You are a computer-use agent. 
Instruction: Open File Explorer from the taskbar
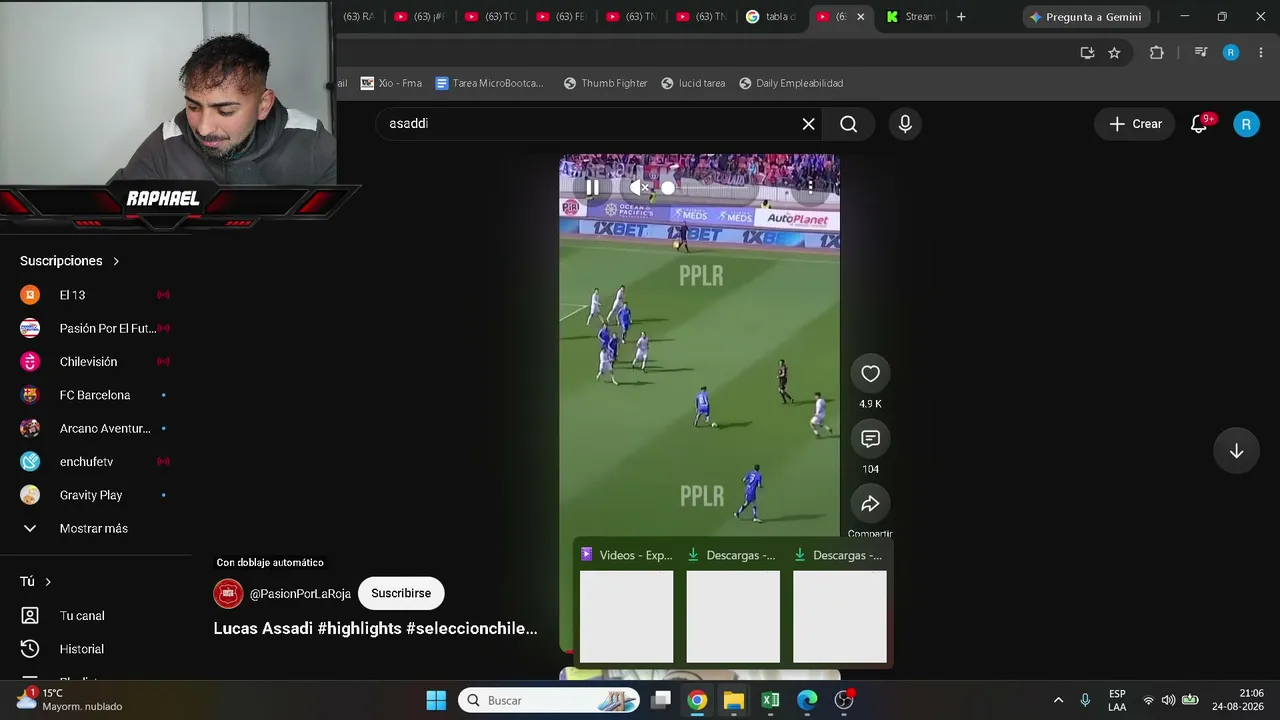pos(734,700)
